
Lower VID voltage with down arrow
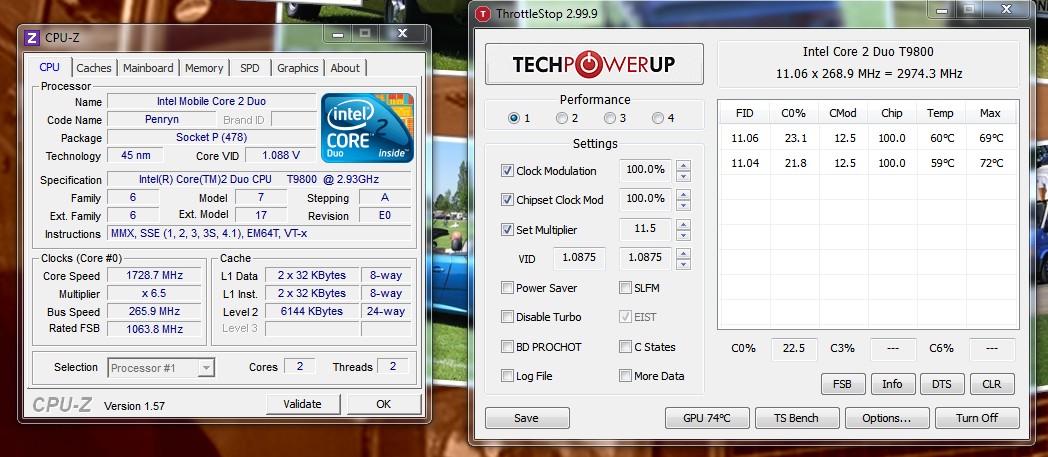pyautogui.click(x=683, y=265)
